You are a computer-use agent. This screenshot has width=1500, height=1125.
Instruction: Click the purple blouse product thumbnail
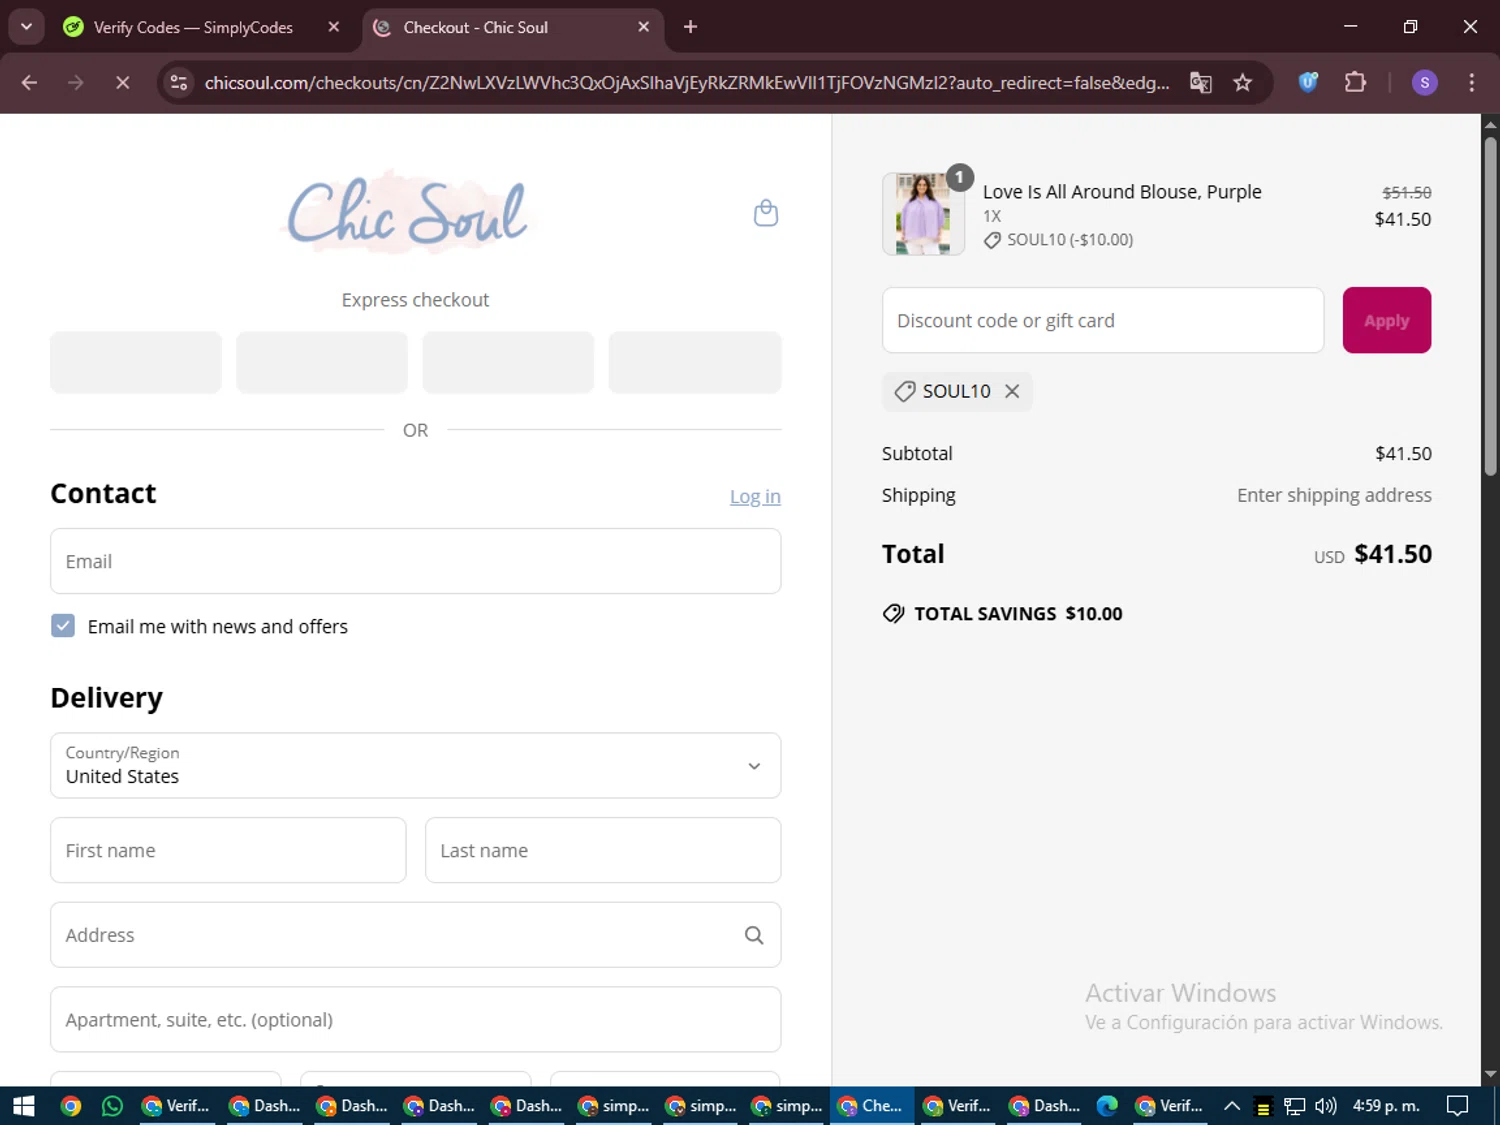923,214
